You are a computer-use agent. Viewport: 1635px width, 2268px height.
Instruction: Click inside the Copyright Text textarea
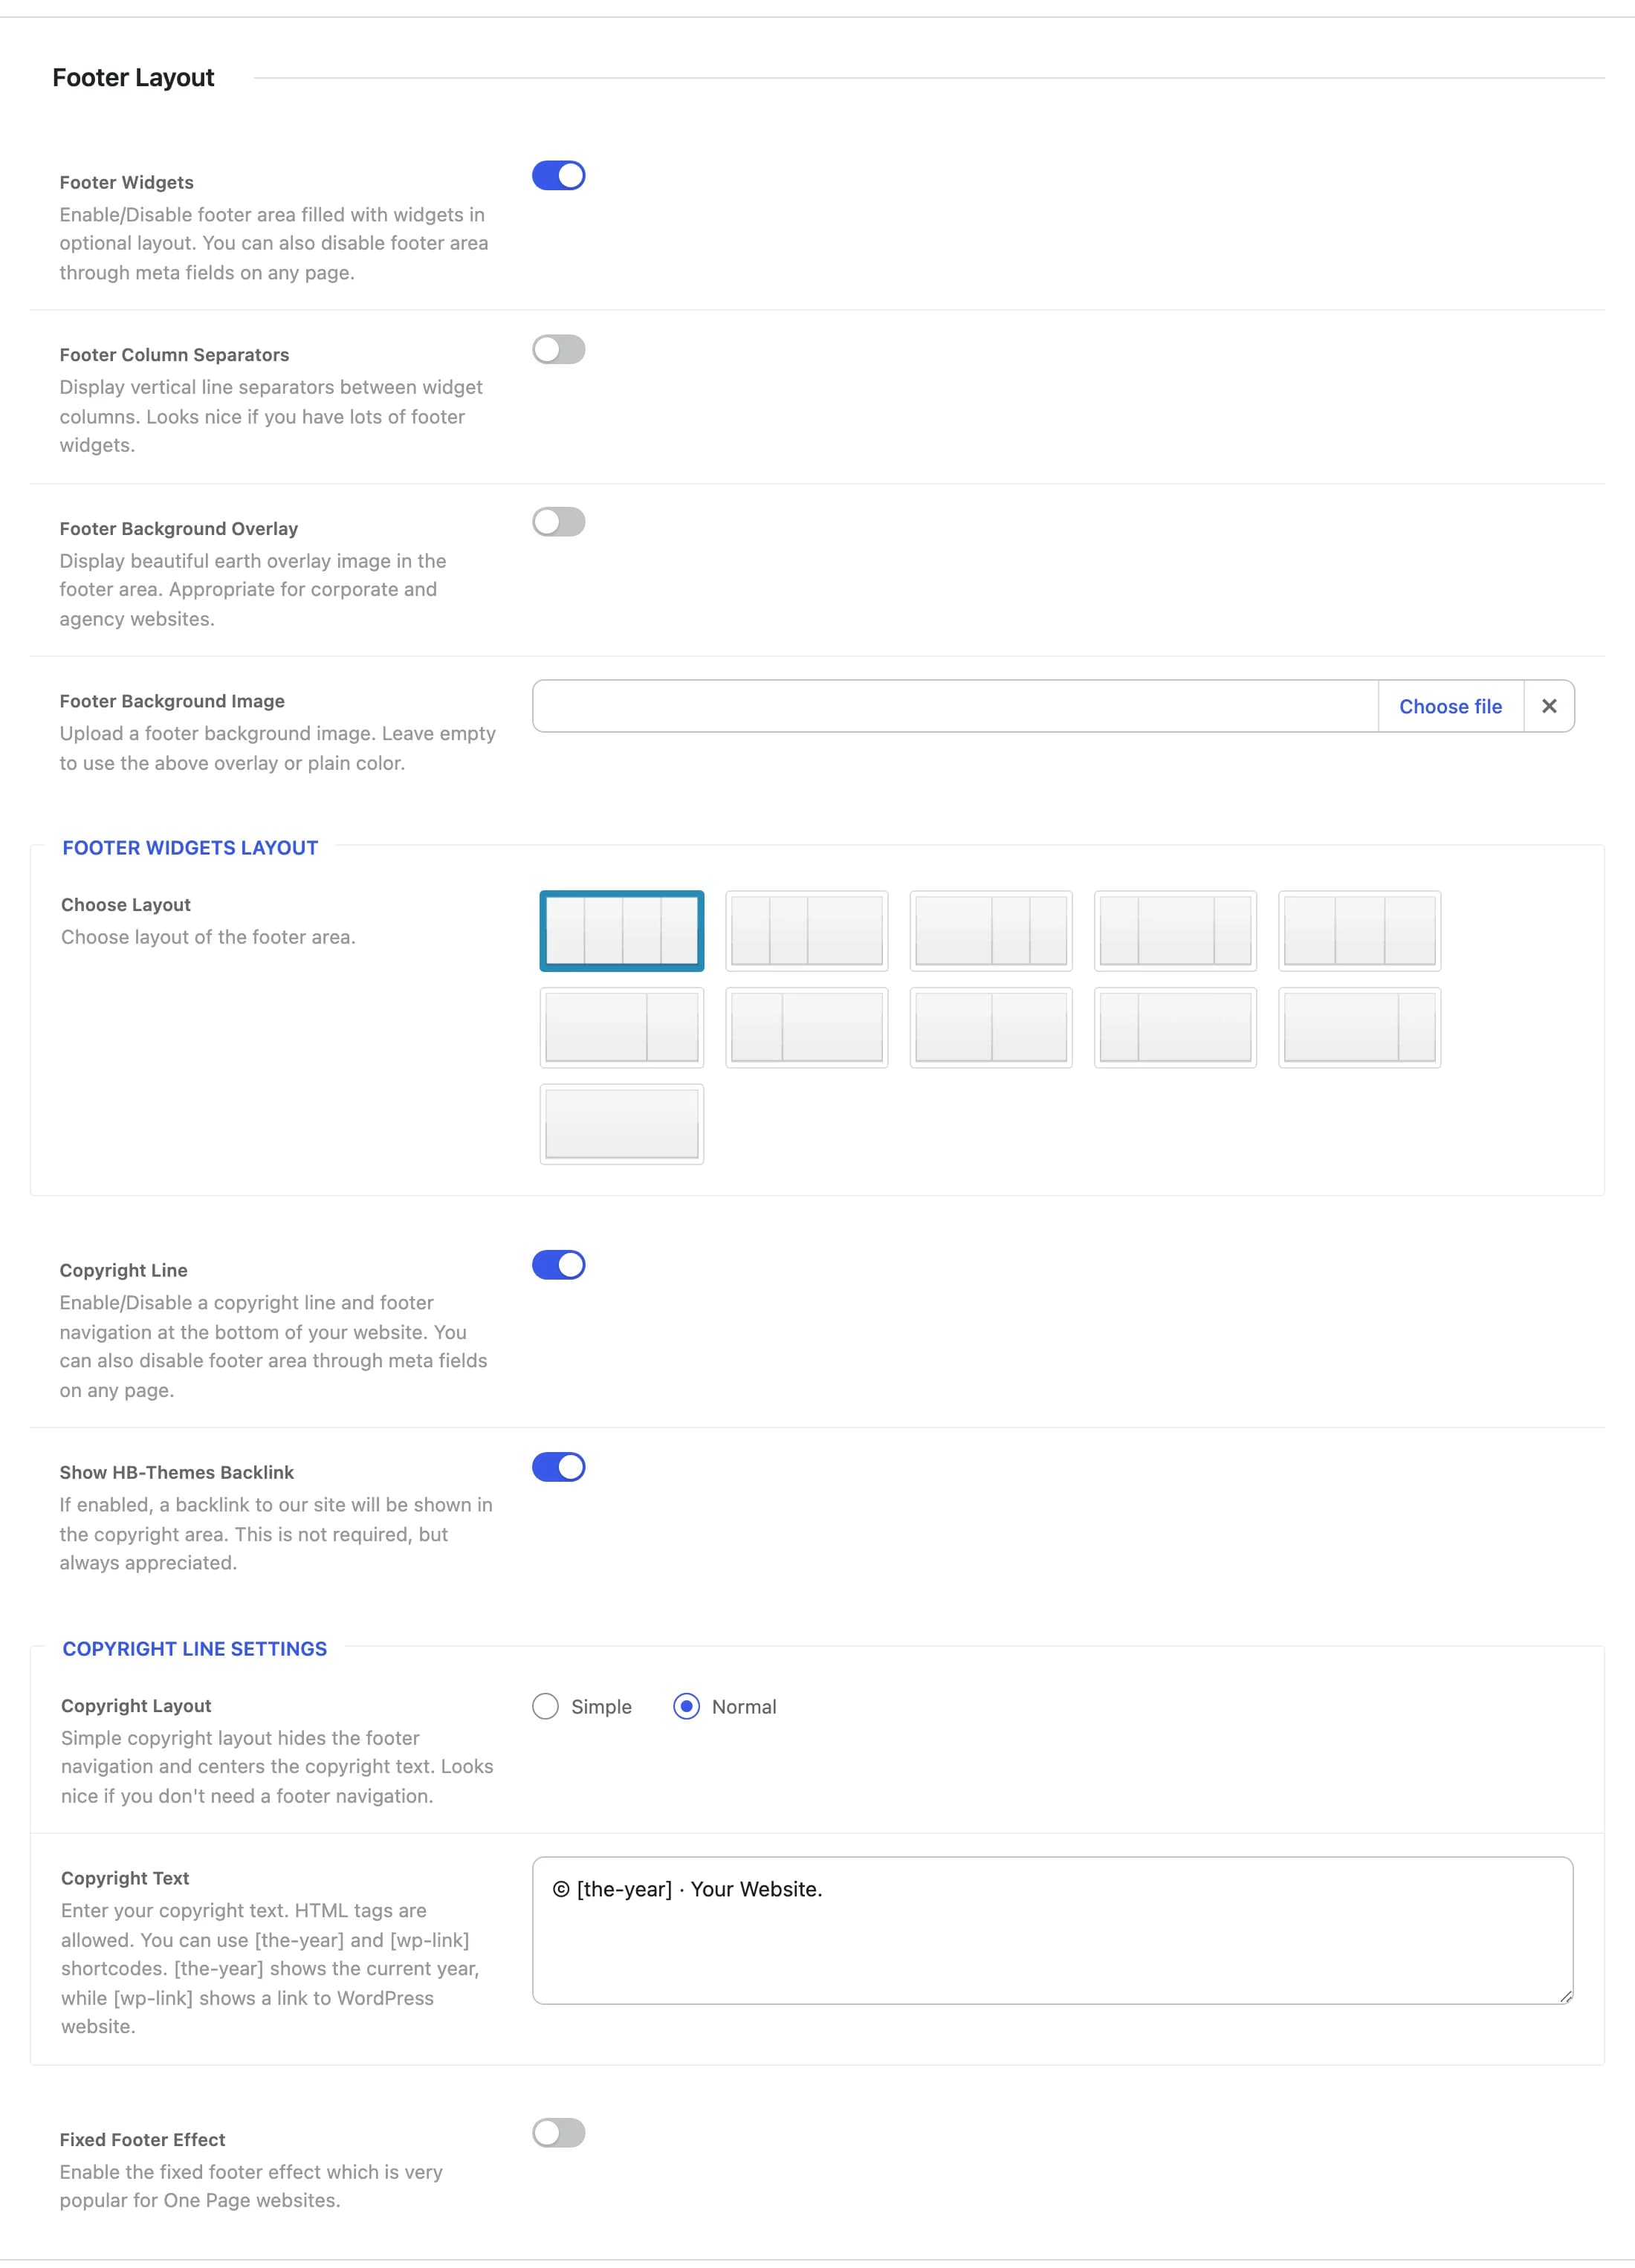(x=1053, y=1930)
